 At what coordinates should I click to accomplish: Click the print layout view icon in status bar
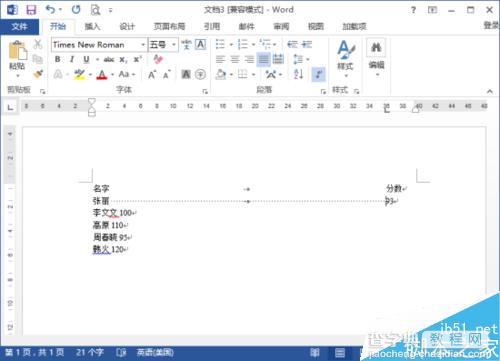tap(340, 352)
